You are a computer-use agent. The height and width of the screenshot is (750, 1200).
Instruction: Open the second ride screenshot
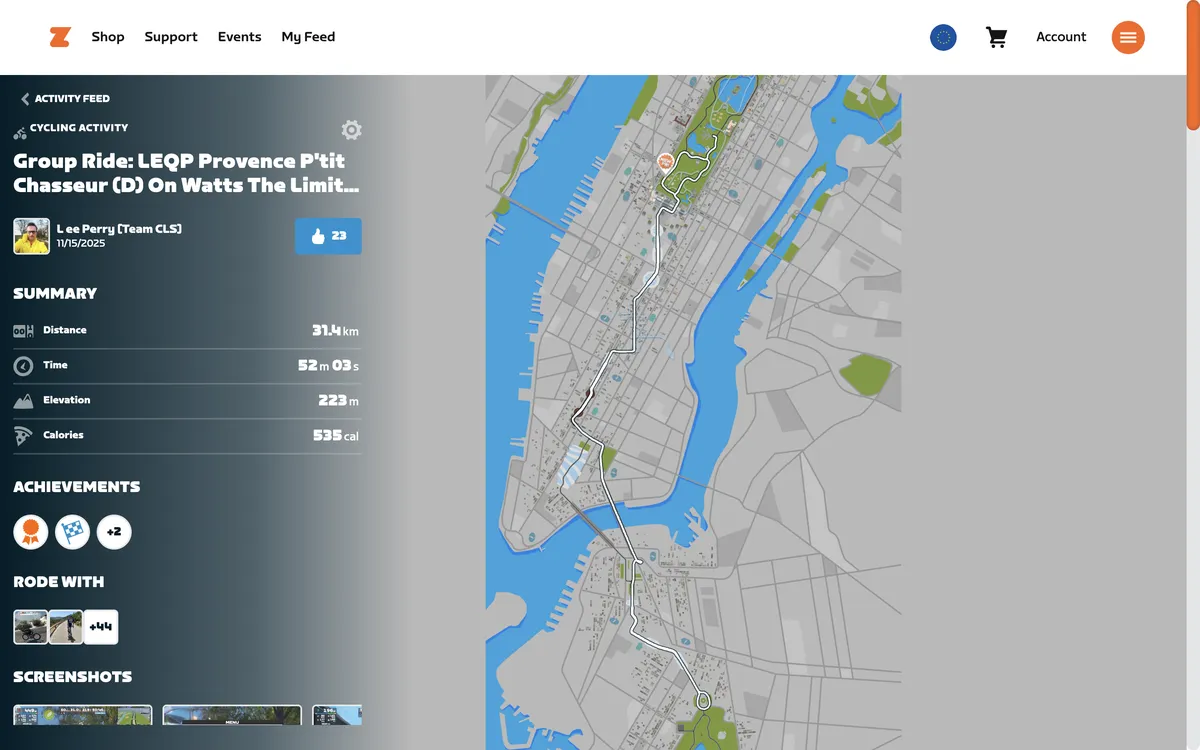click(x=232, y=715)
